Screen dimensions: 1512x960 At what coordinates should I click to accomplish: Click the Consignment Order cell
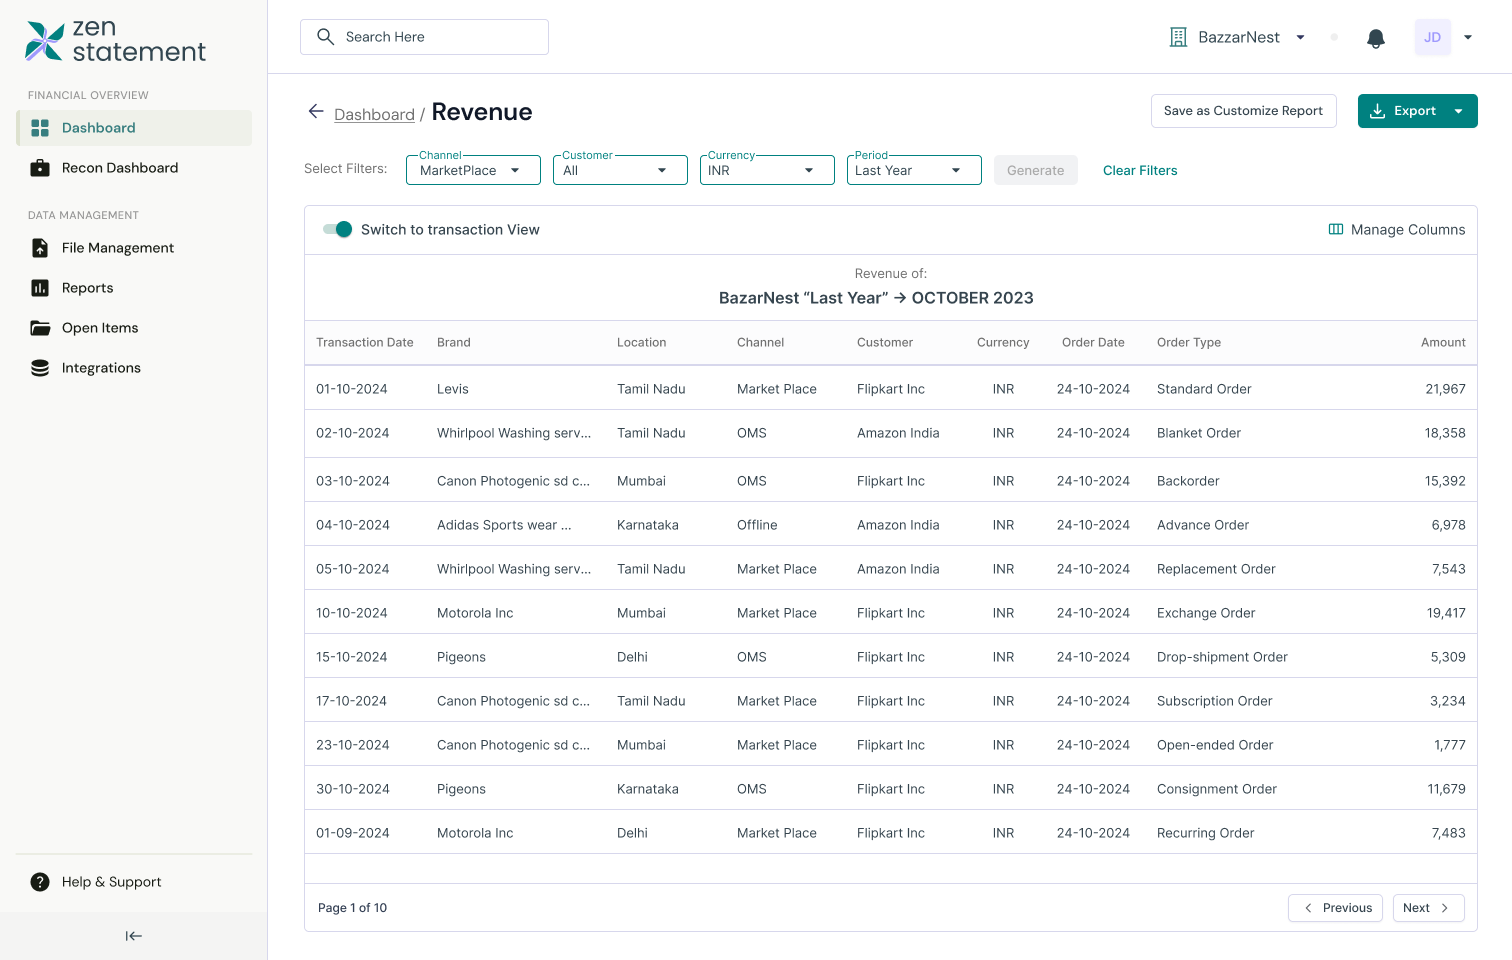(x=1217, y=789)
